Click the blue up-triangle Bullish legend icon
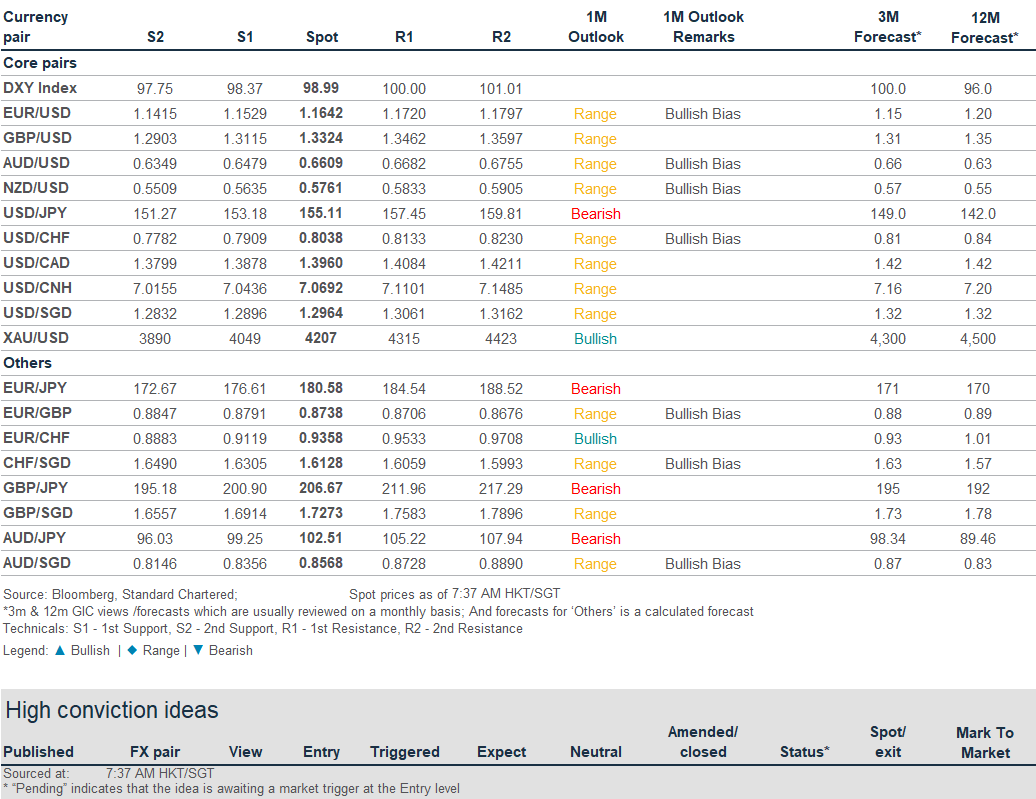This screenshot has width=1036, height=799. 60,651
